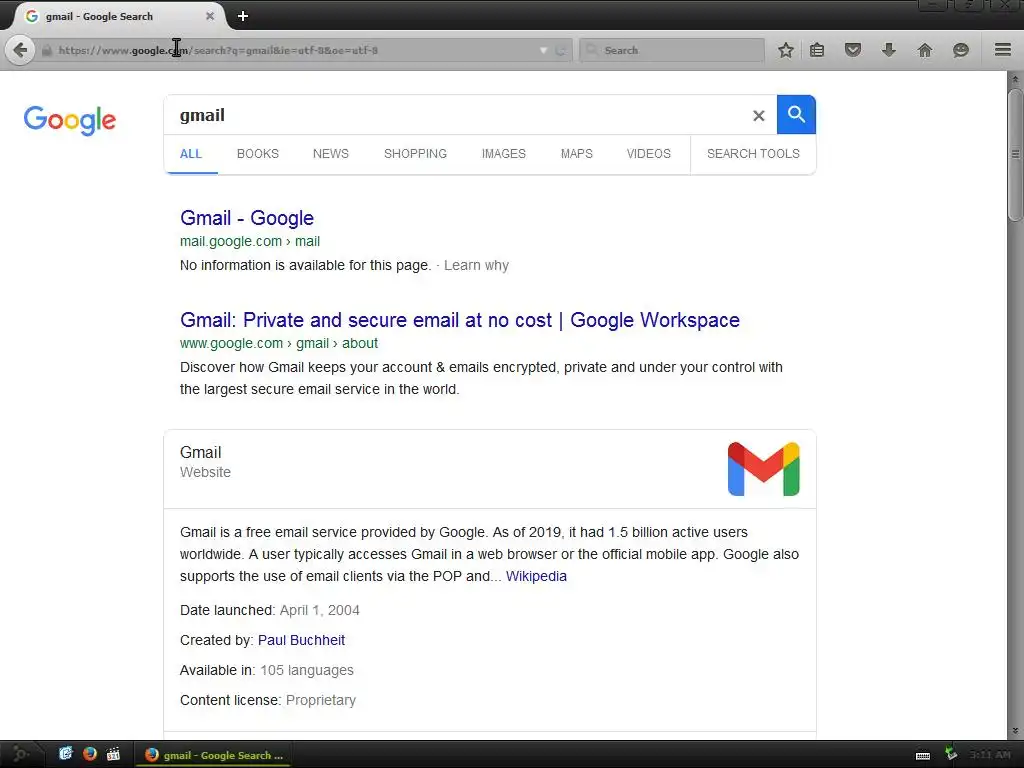Open the bookmarks list icon
This screenshot has height=768, width=1024.
click(817, 50)
